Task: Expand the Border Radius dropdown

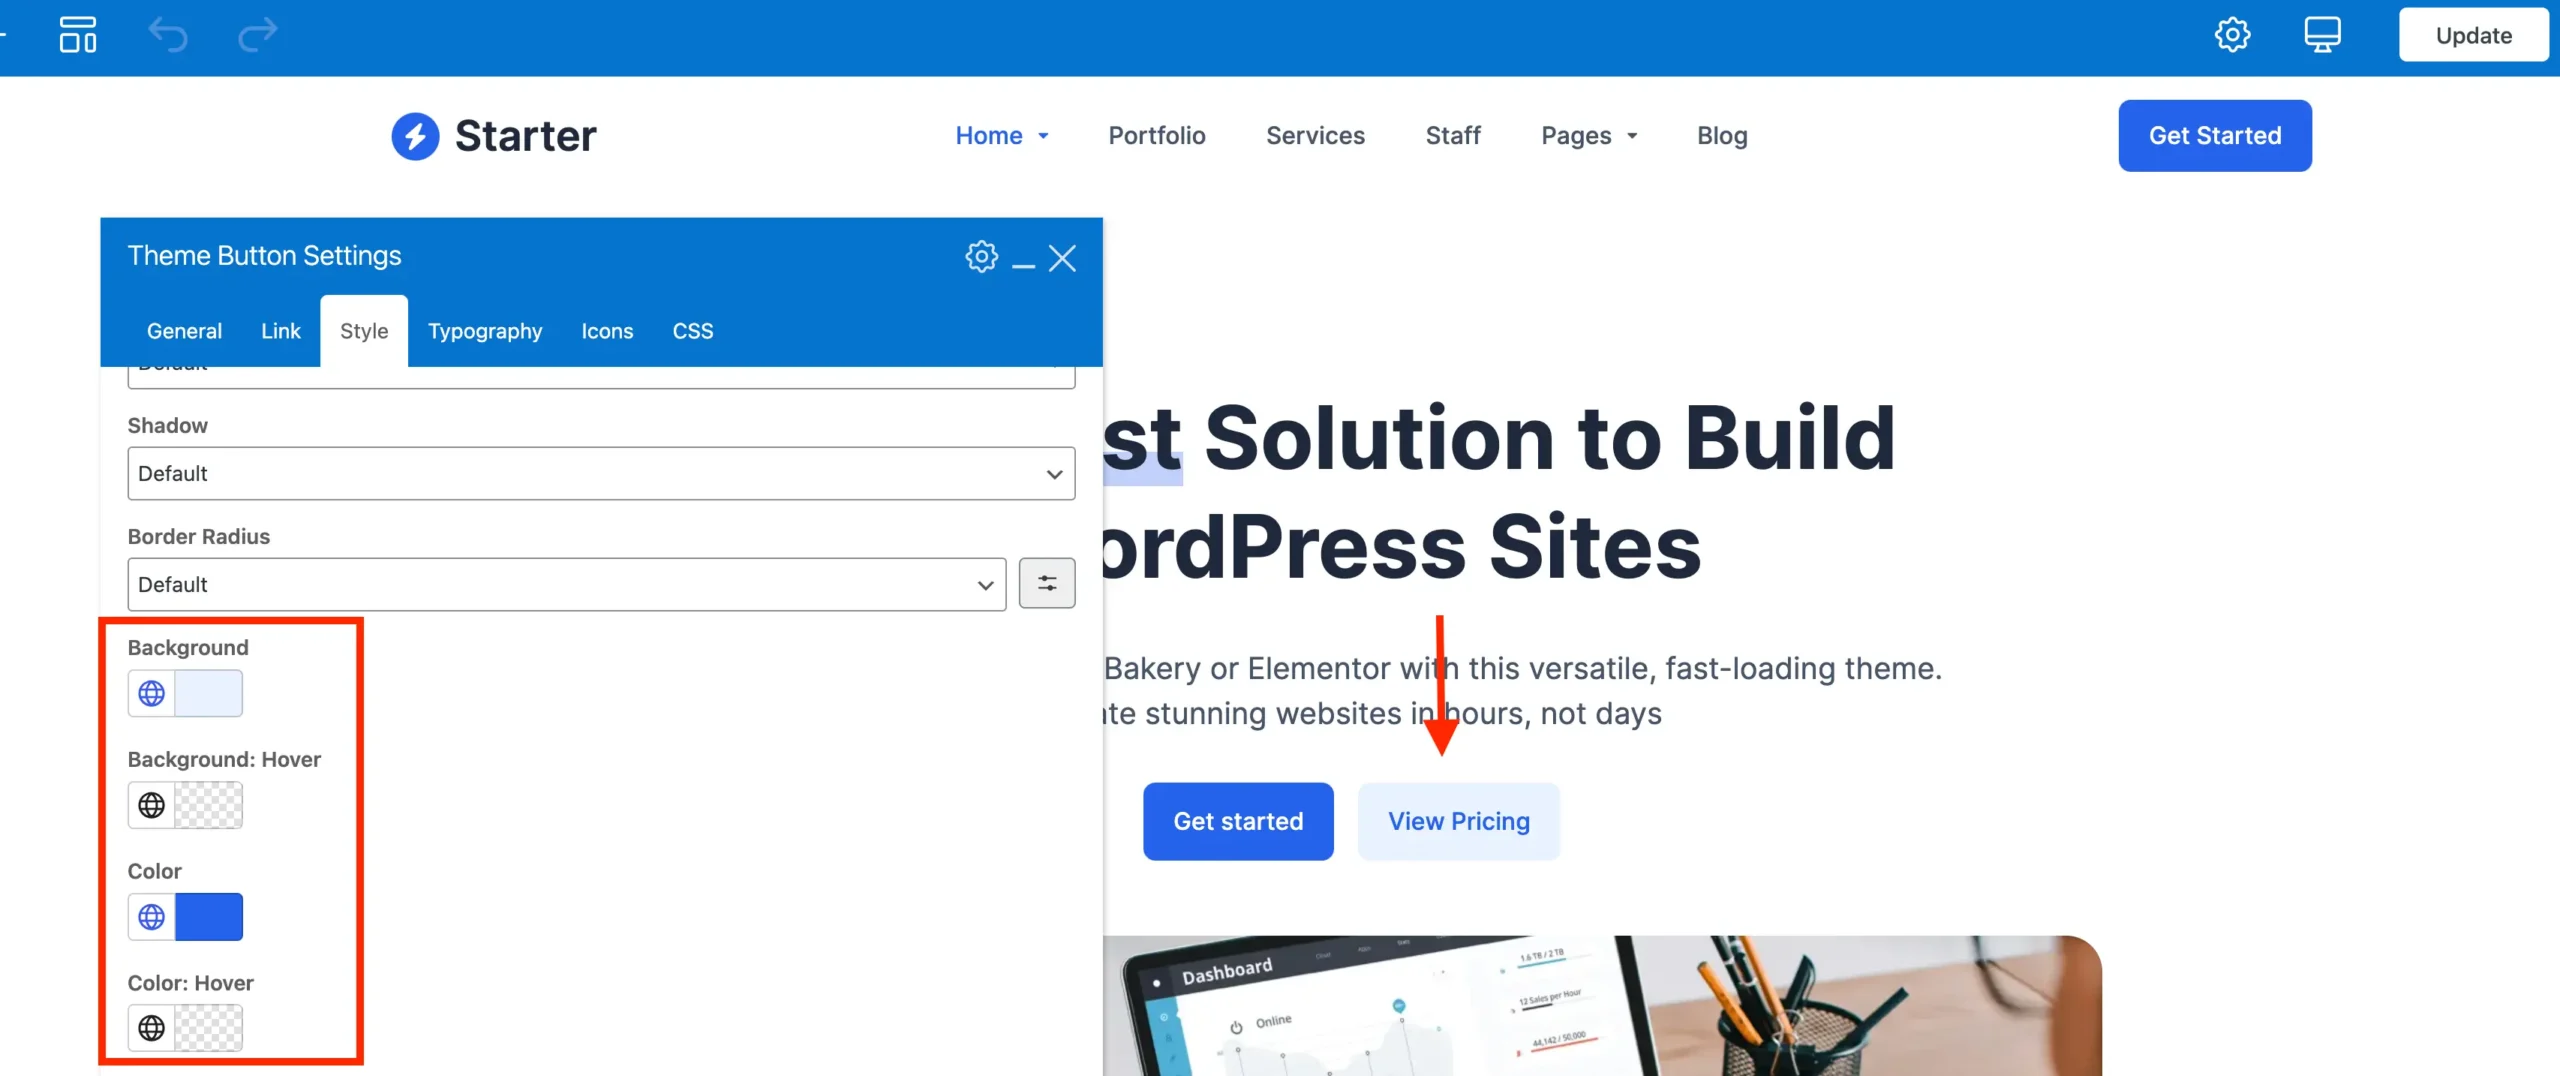Action: pyautogui.click(x=567, y=585)
